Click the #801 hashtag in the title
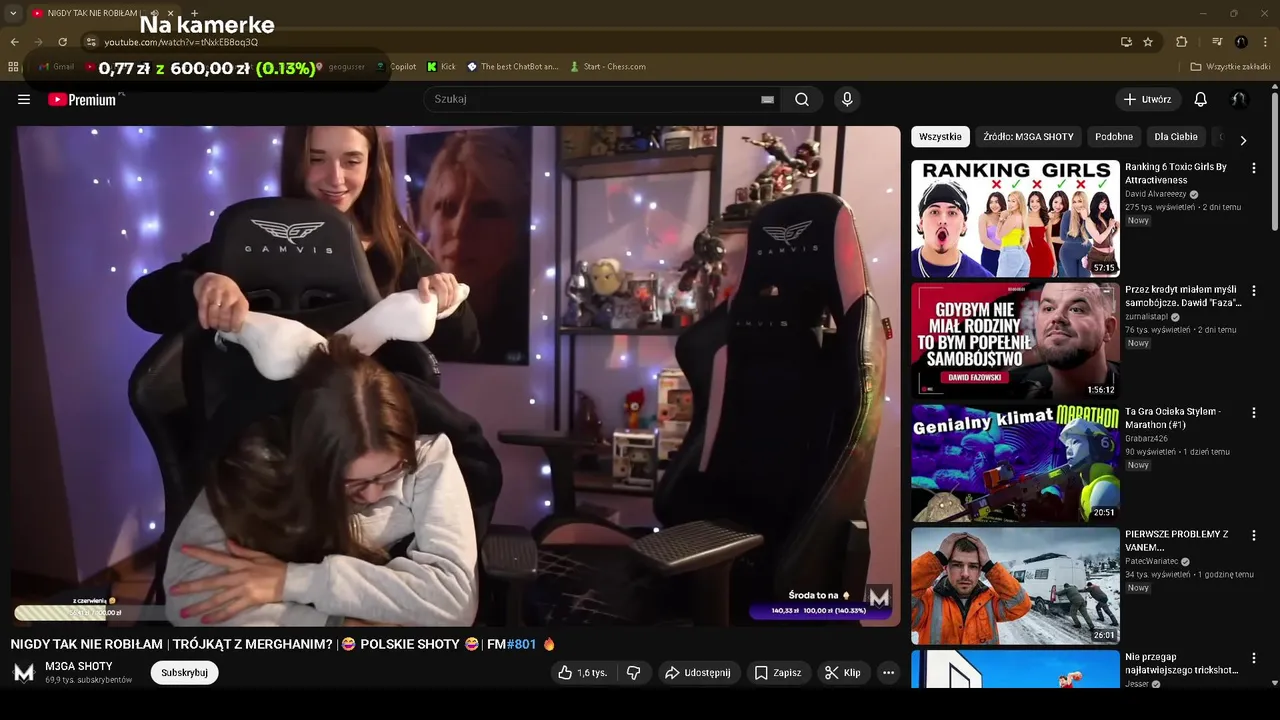 pyautogui.click(x=522, y=645)
